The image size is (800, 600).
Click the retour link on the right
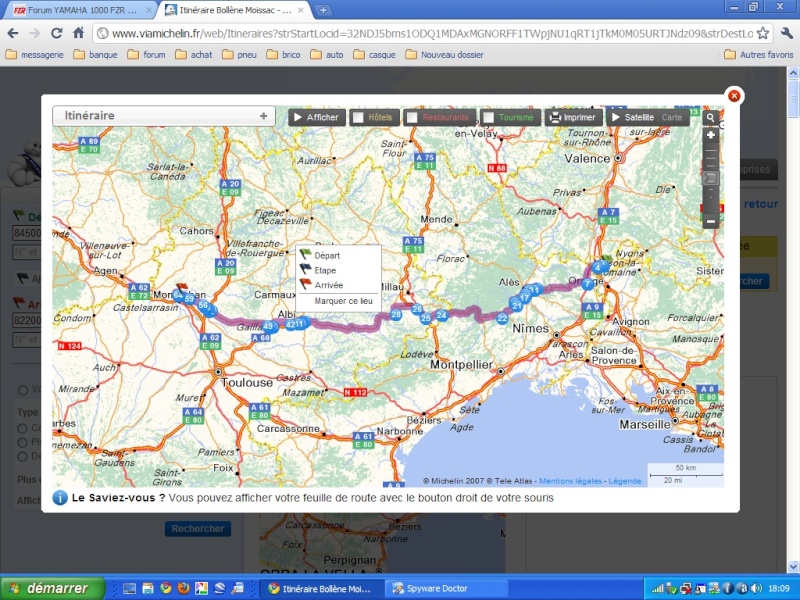pos(761,204)
